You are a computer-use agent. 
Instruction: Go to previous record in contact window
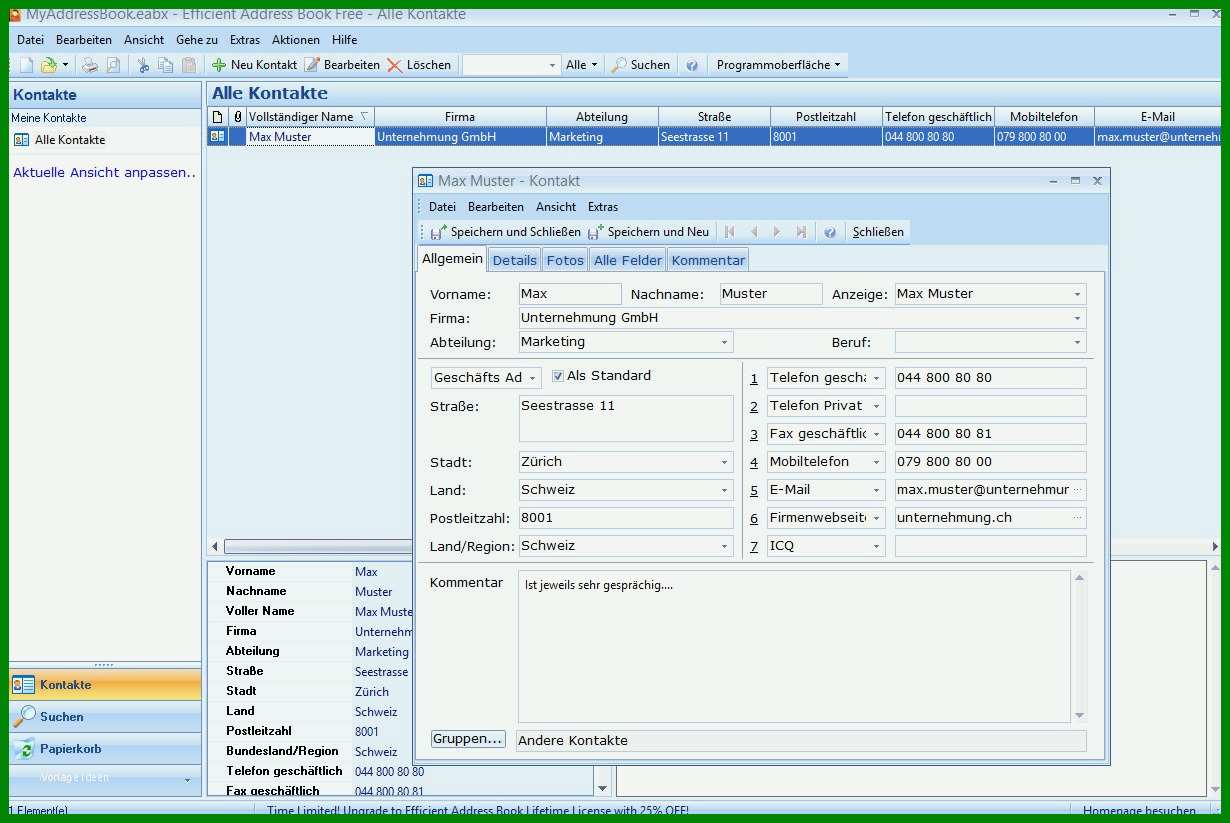[754, 232]
